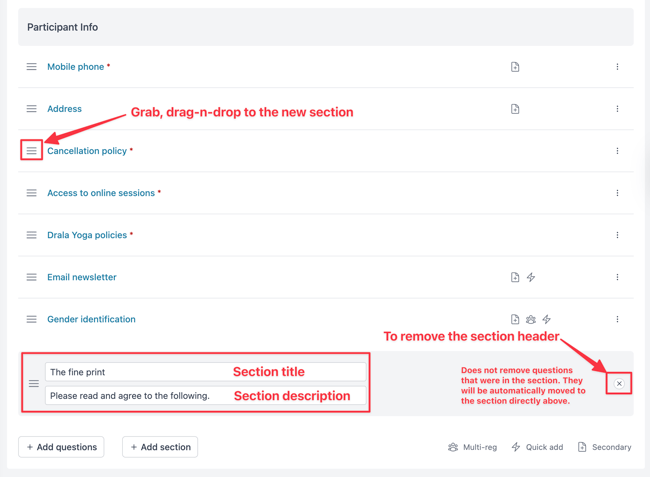Click the drag handle beside Drala Yoga policies
Image resolution: width=650 pixels, height=477 pixels.
(x=32, y=235)
